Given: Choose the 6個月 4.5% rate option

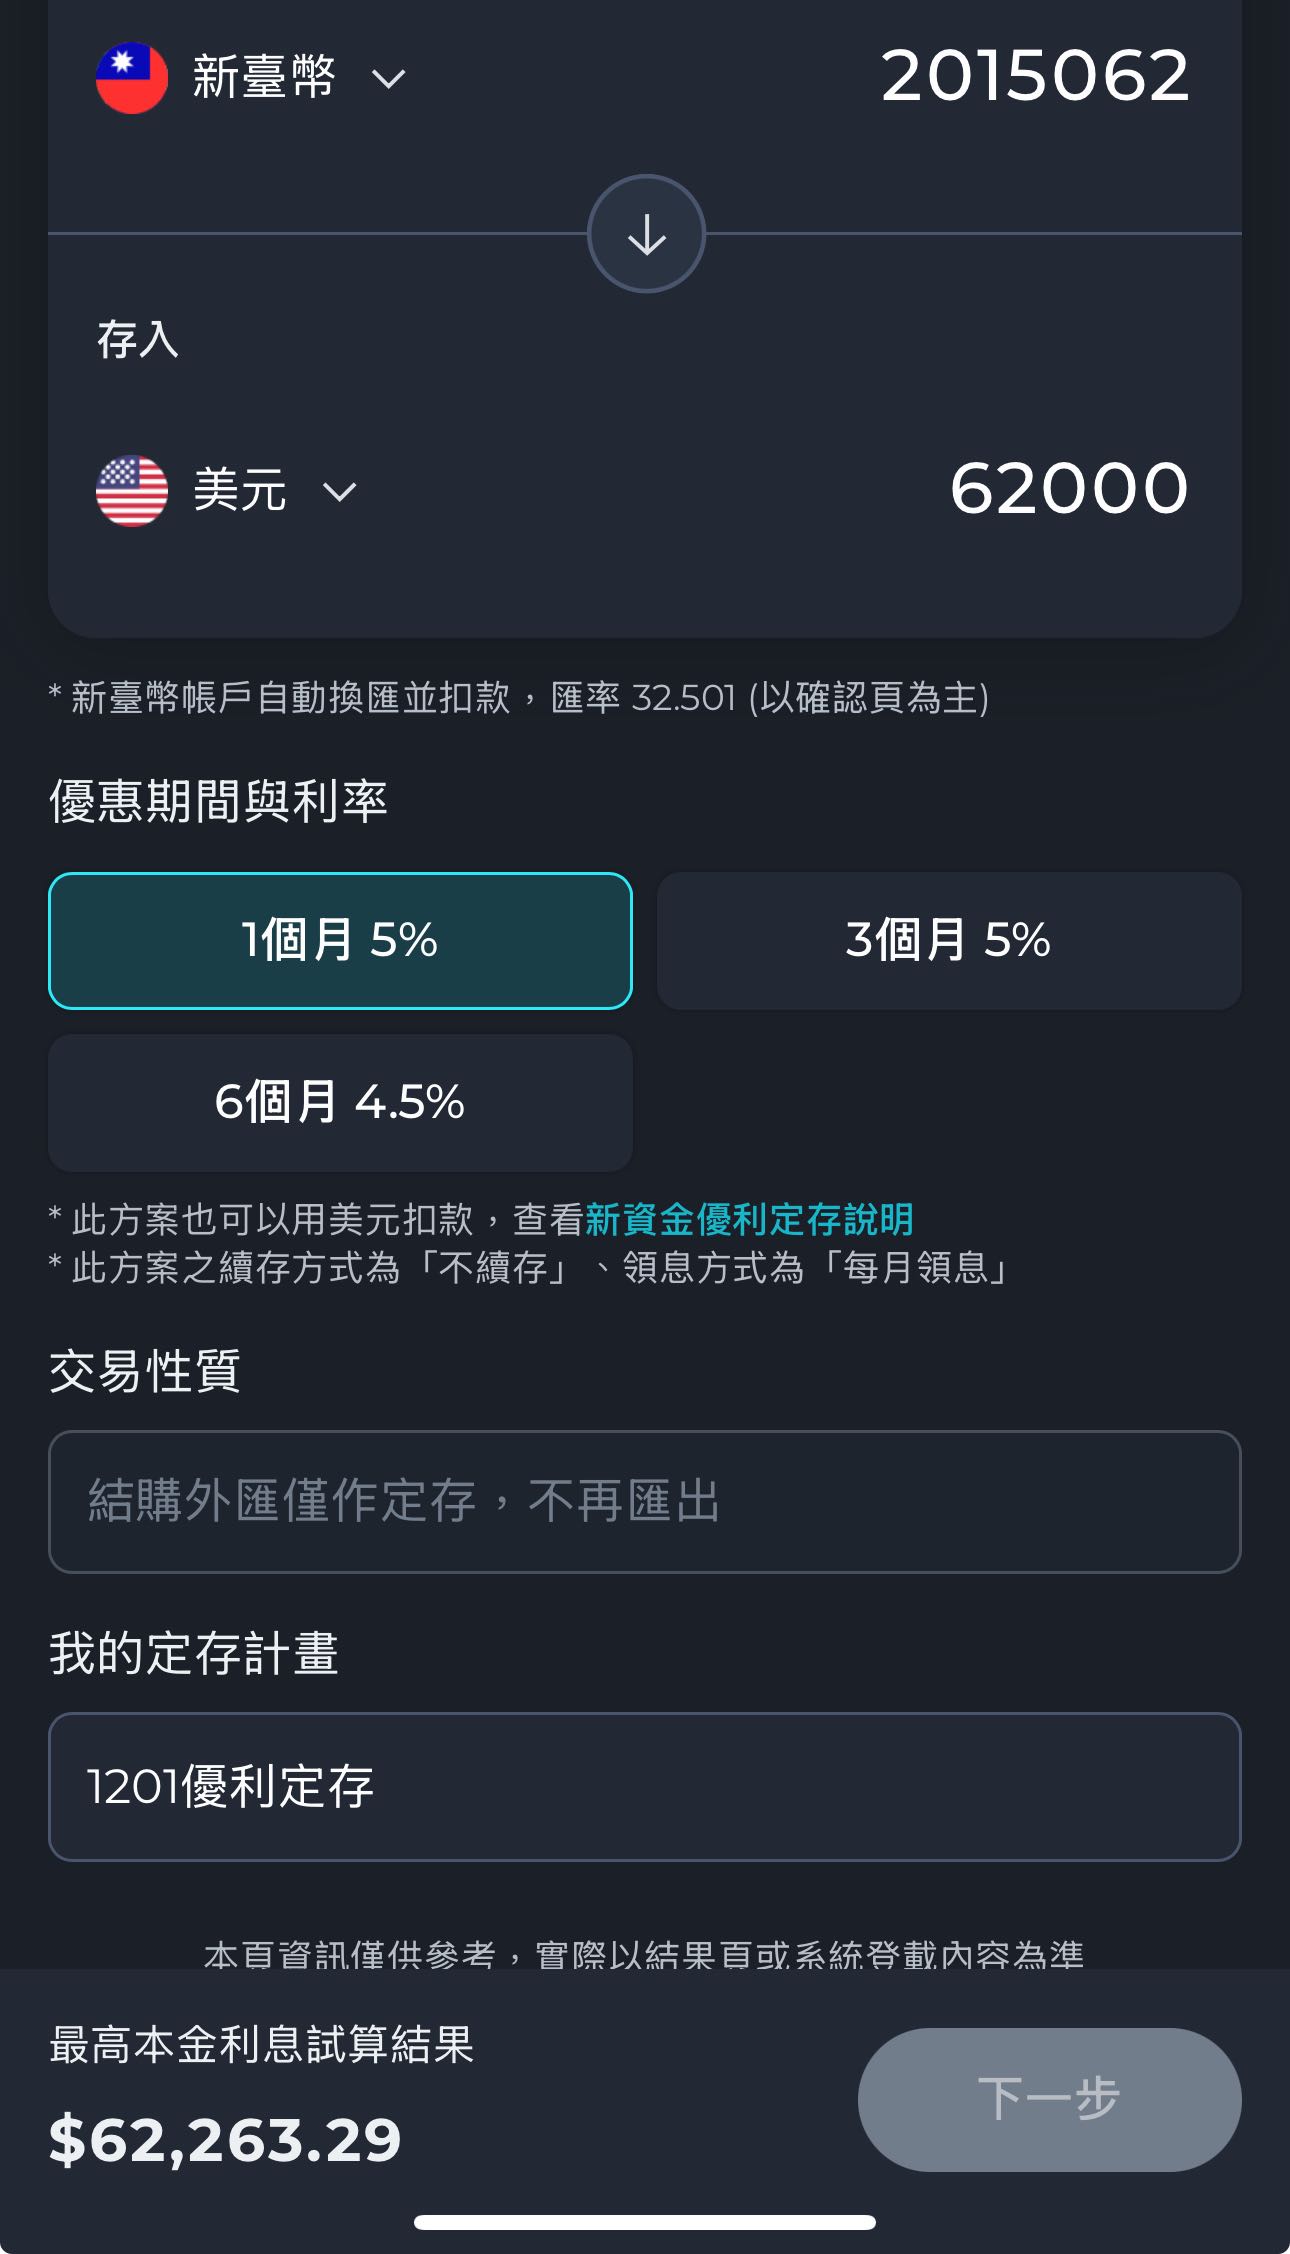Looking at the screenshot, I should pyautogui.click(x=340, y=1103).
